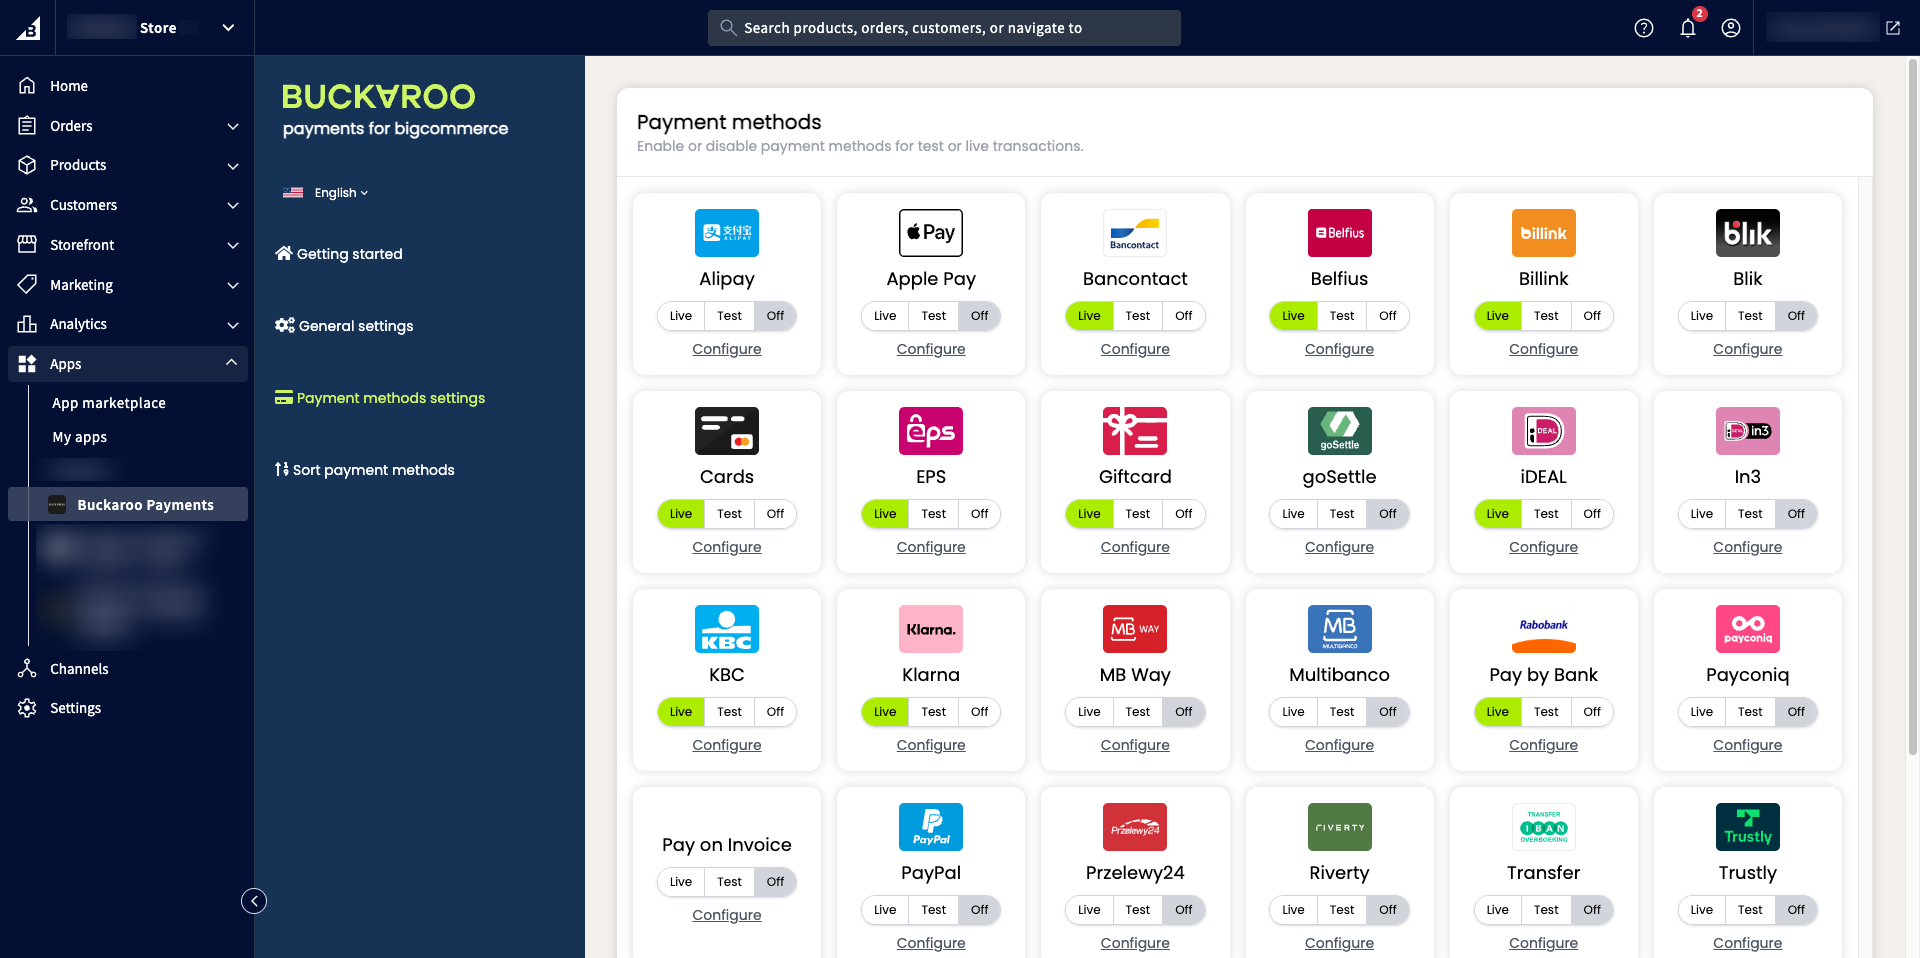Image resolution: width=1920 pixels, height=958 pixels.
Task: Click the In3 logo icon
Action: point(1747,431)
